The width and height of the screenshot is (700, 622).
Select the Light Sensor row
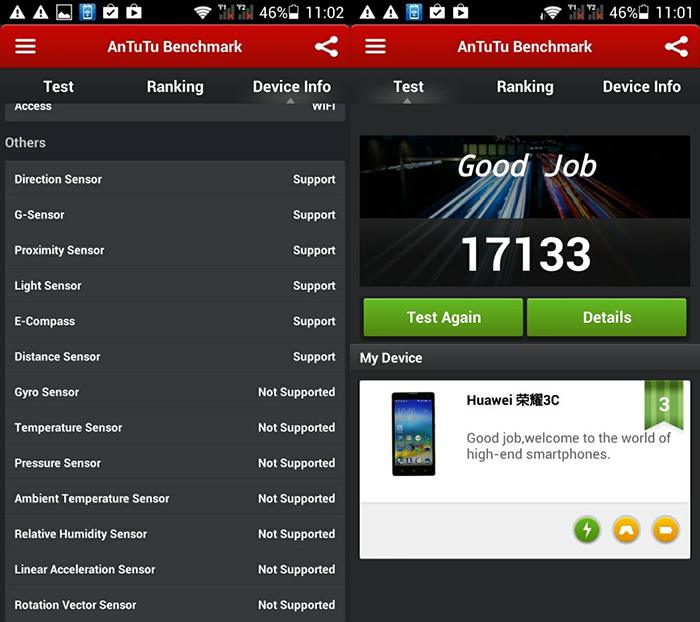(175, 286)
